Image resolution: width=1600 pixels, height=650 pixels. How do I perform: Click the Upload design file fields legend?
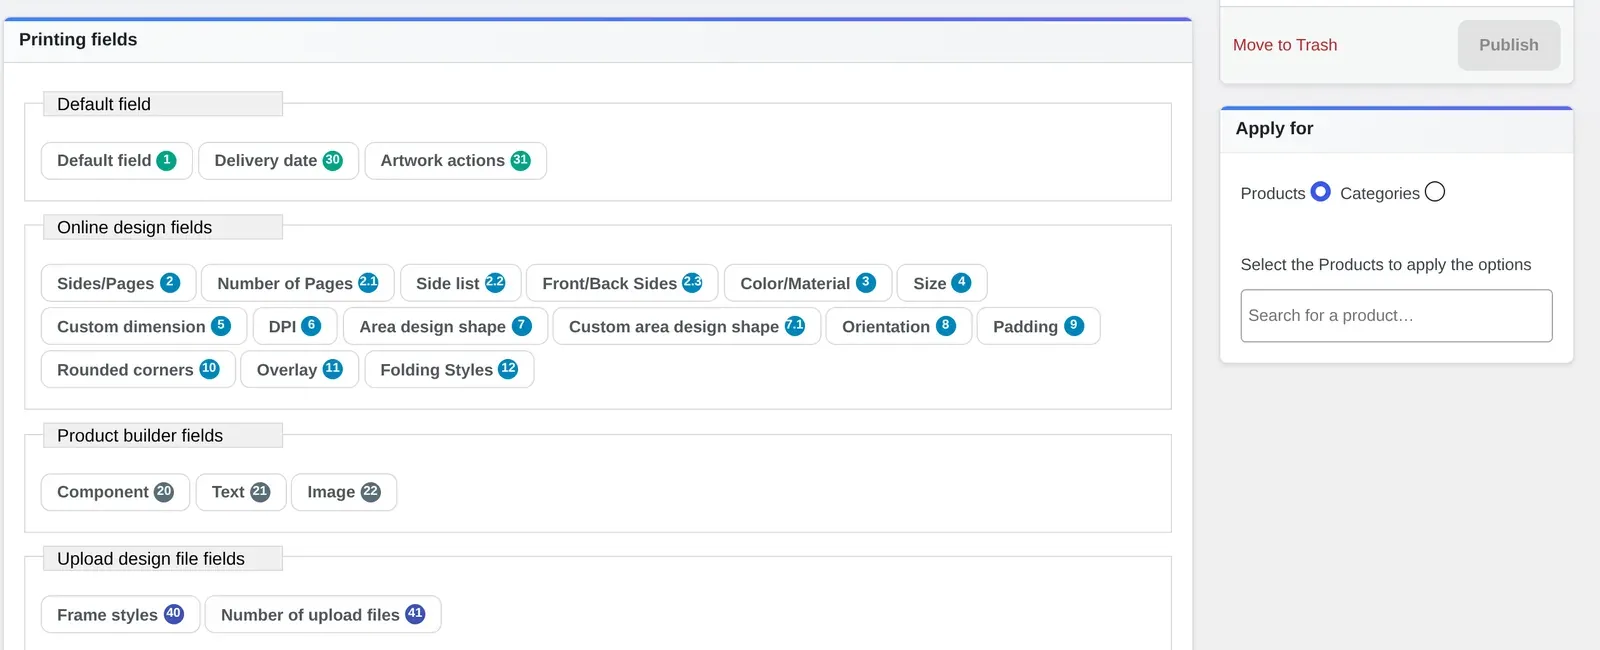(163, 558)
